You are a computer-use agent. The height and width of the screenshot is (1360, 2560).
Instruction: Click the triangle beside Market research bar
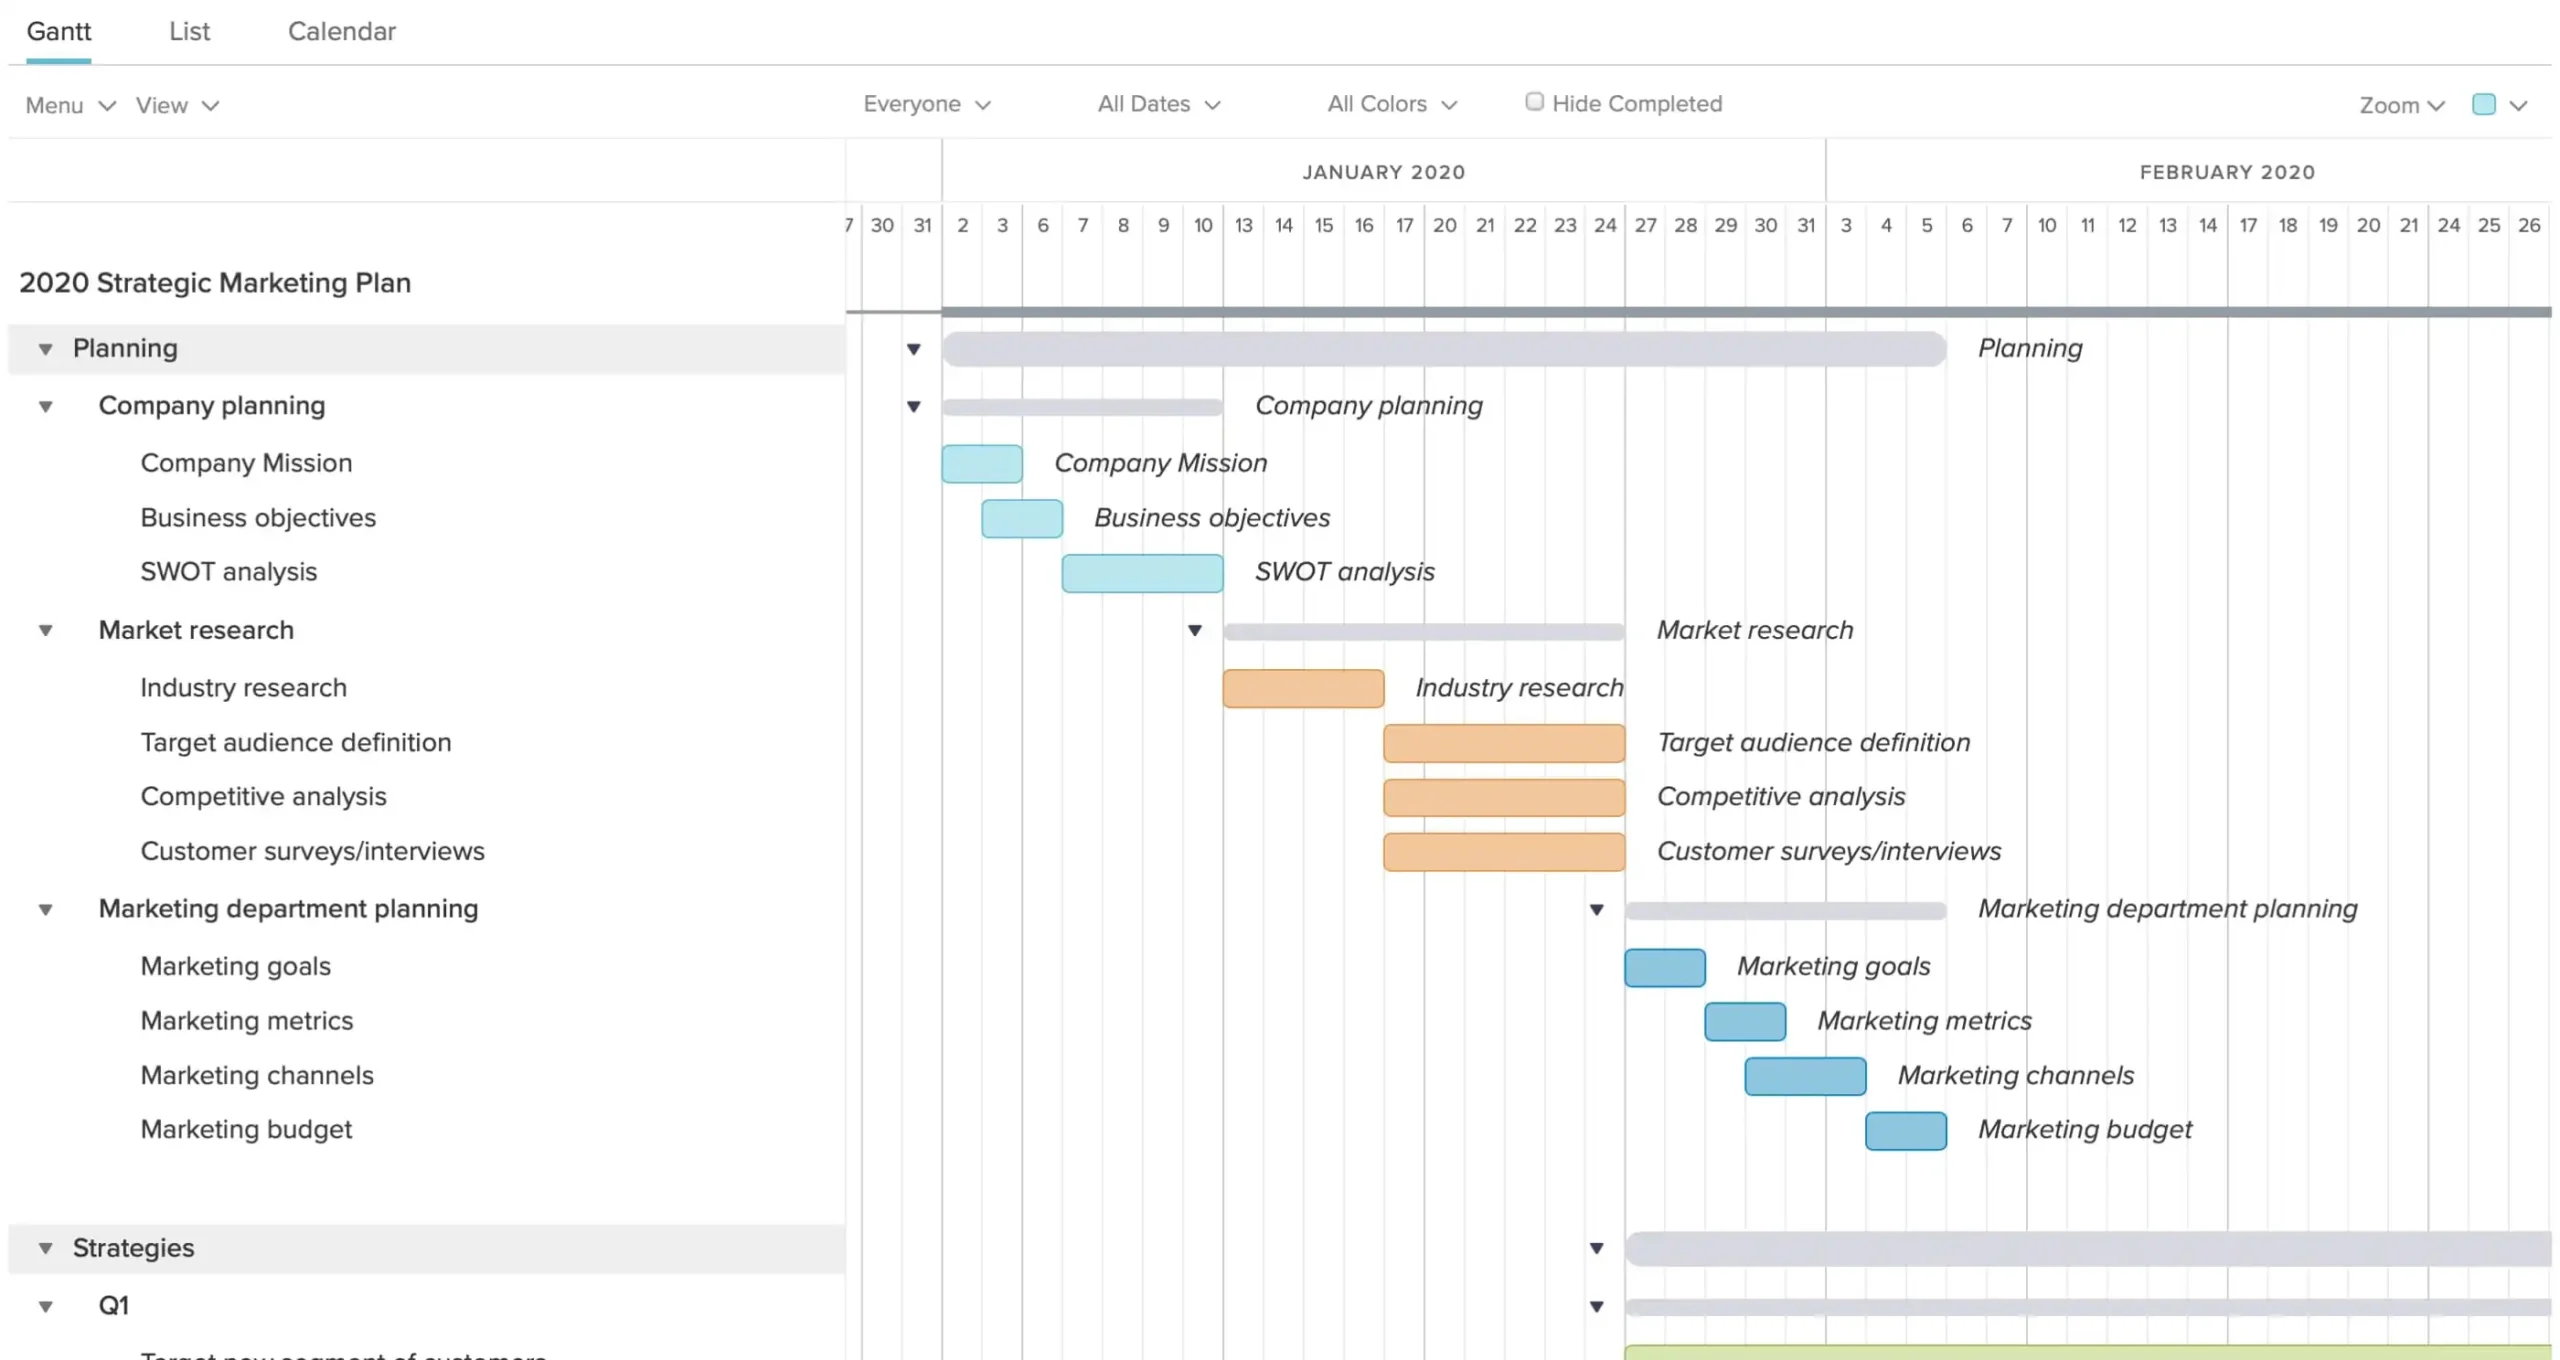[x=1194, y=631]
